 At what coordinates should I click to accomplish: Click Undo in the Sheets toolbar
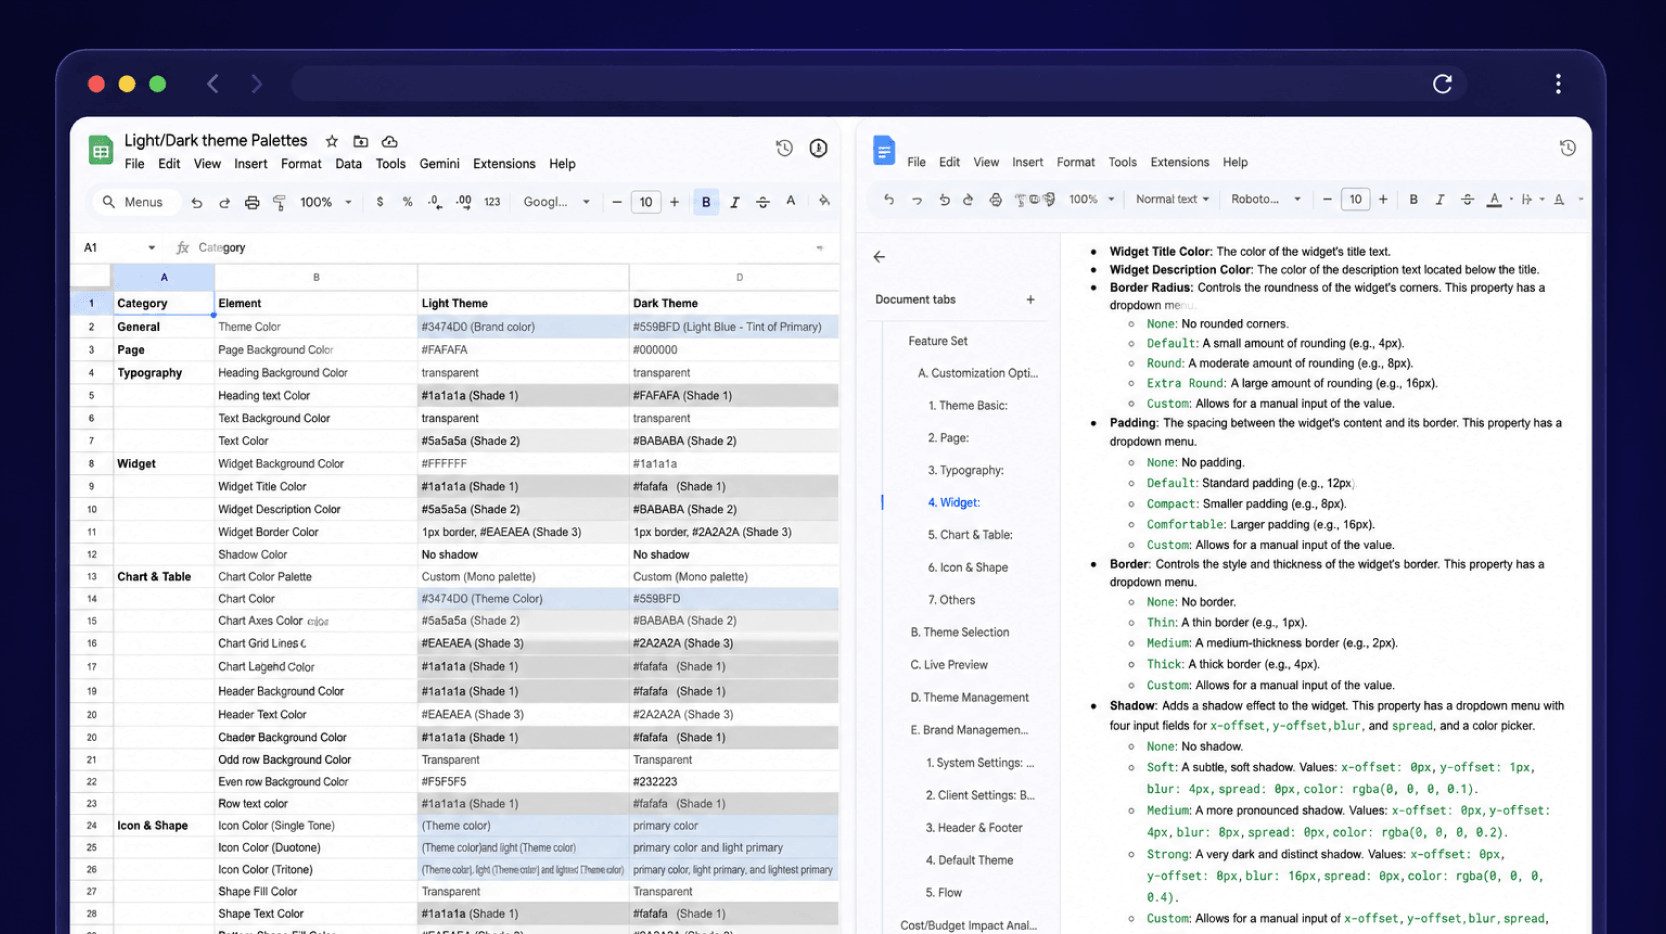pyautogui.click(x=197, y=202)
